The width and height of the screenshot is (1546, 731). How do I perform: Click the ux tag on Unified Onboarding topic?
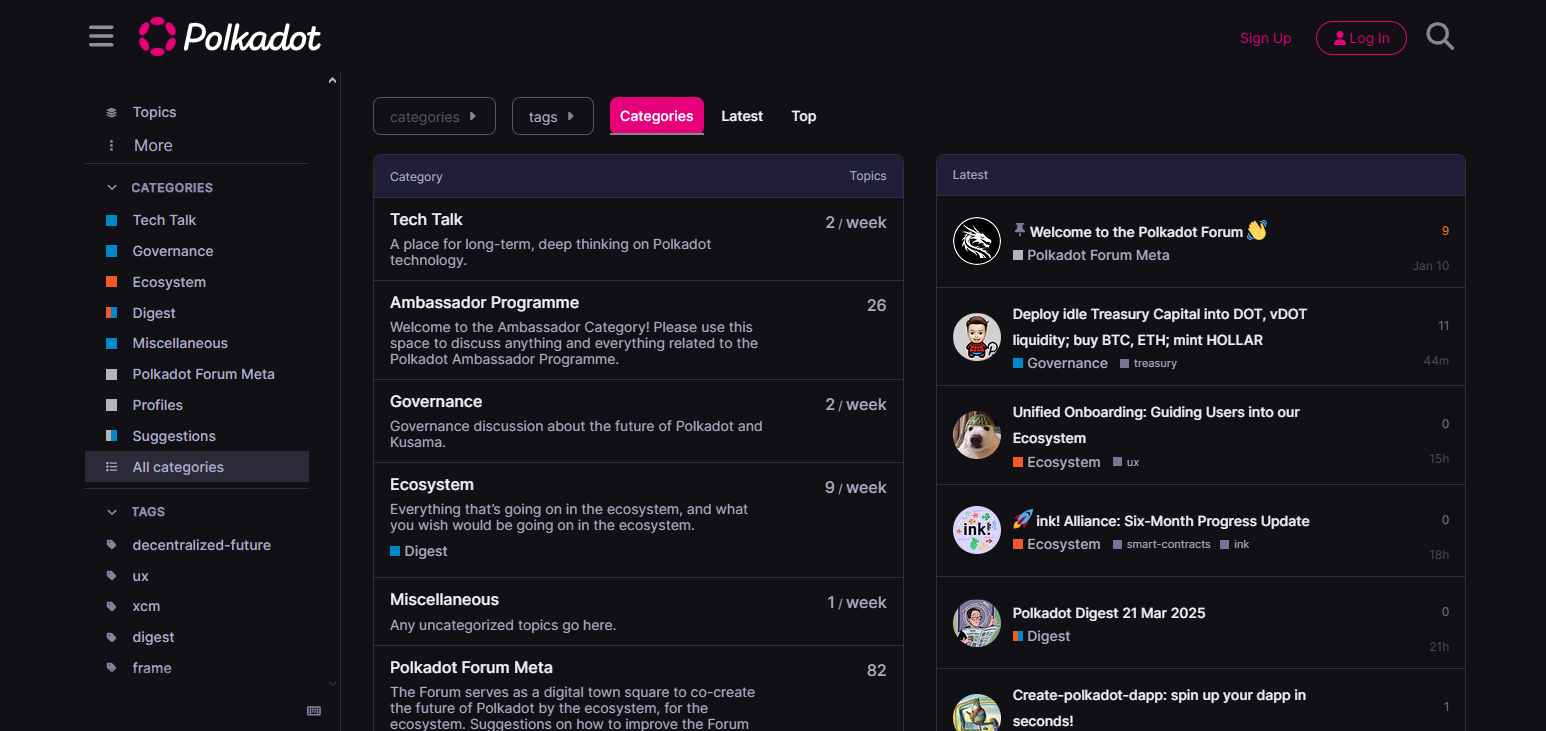(1126, 462)
